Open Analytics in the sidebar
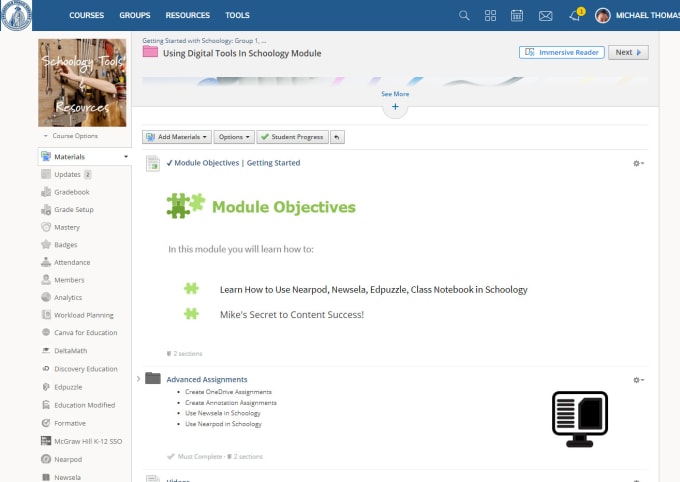Screen dimensions: 680x482 tap(68, 298)
